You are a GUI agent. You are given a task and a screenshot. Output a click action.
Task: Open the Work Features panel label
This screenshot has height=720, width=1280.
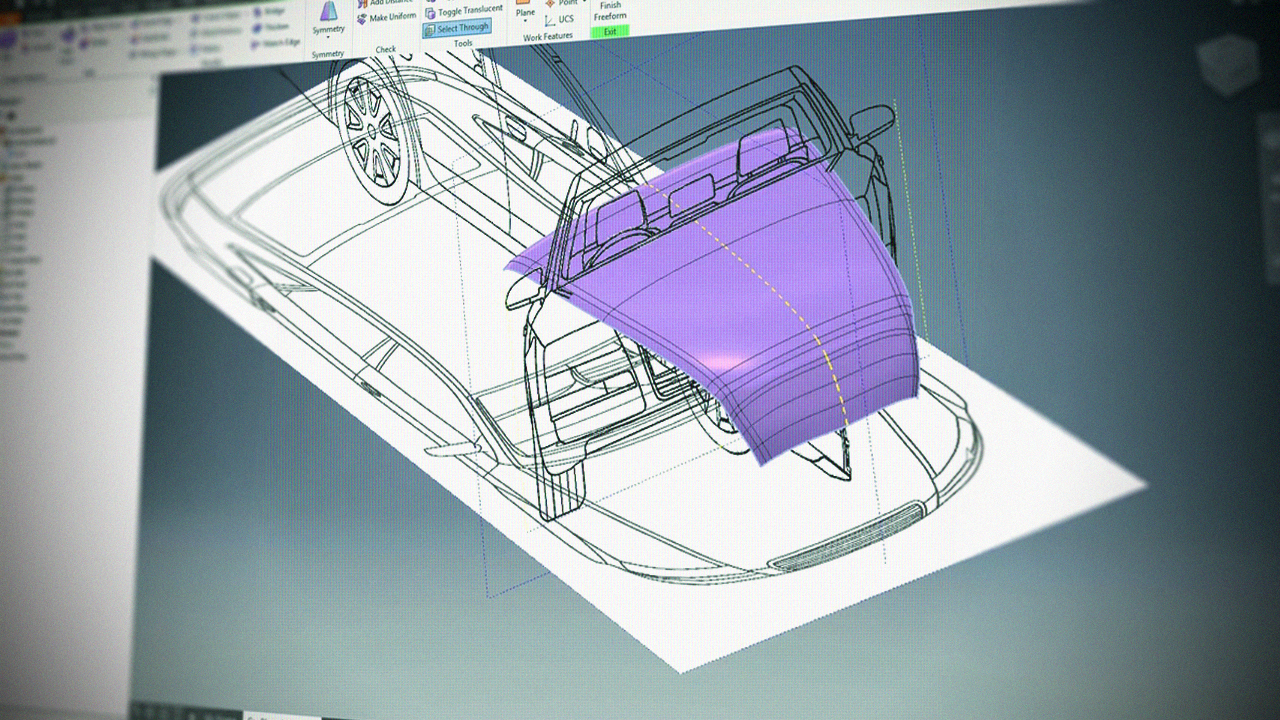coord(548,38)
